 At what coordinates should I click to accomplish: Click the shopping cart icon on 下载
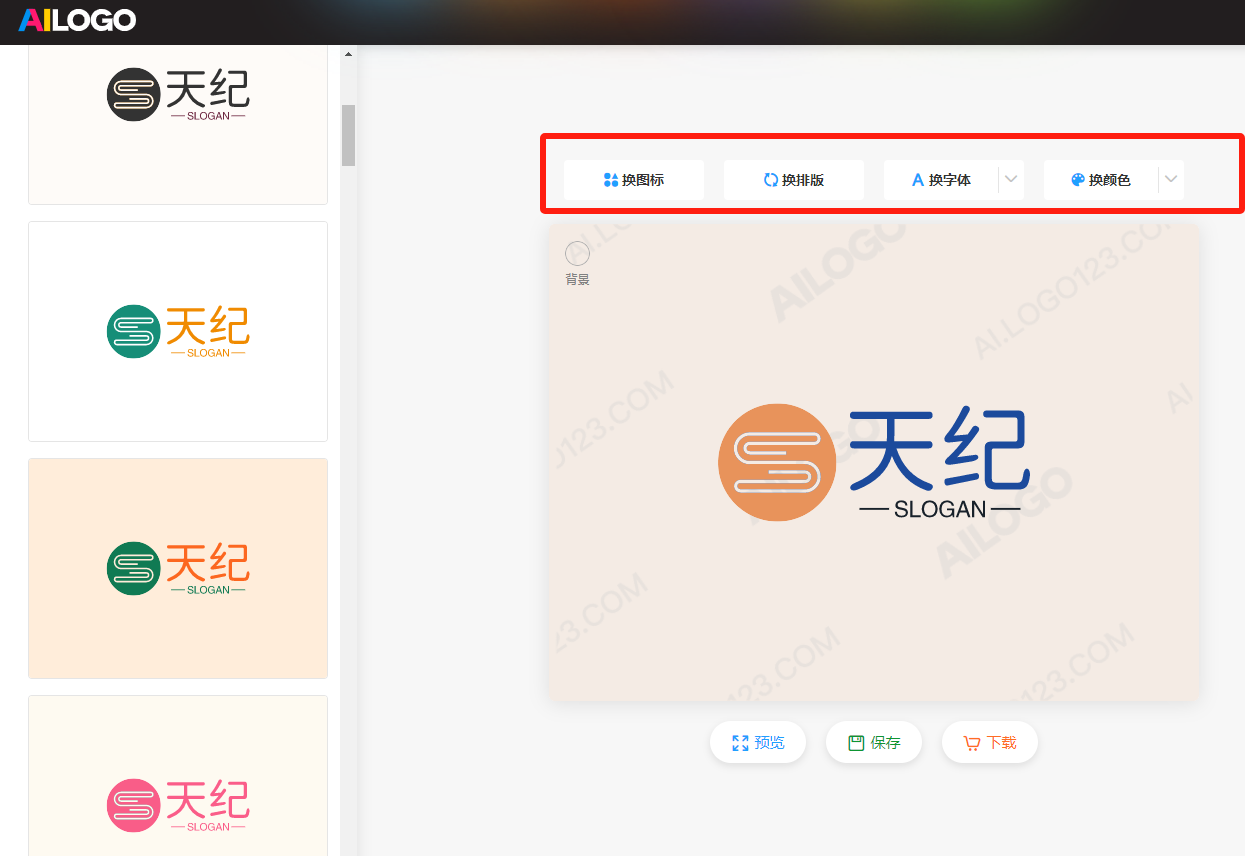click(972, 742)
